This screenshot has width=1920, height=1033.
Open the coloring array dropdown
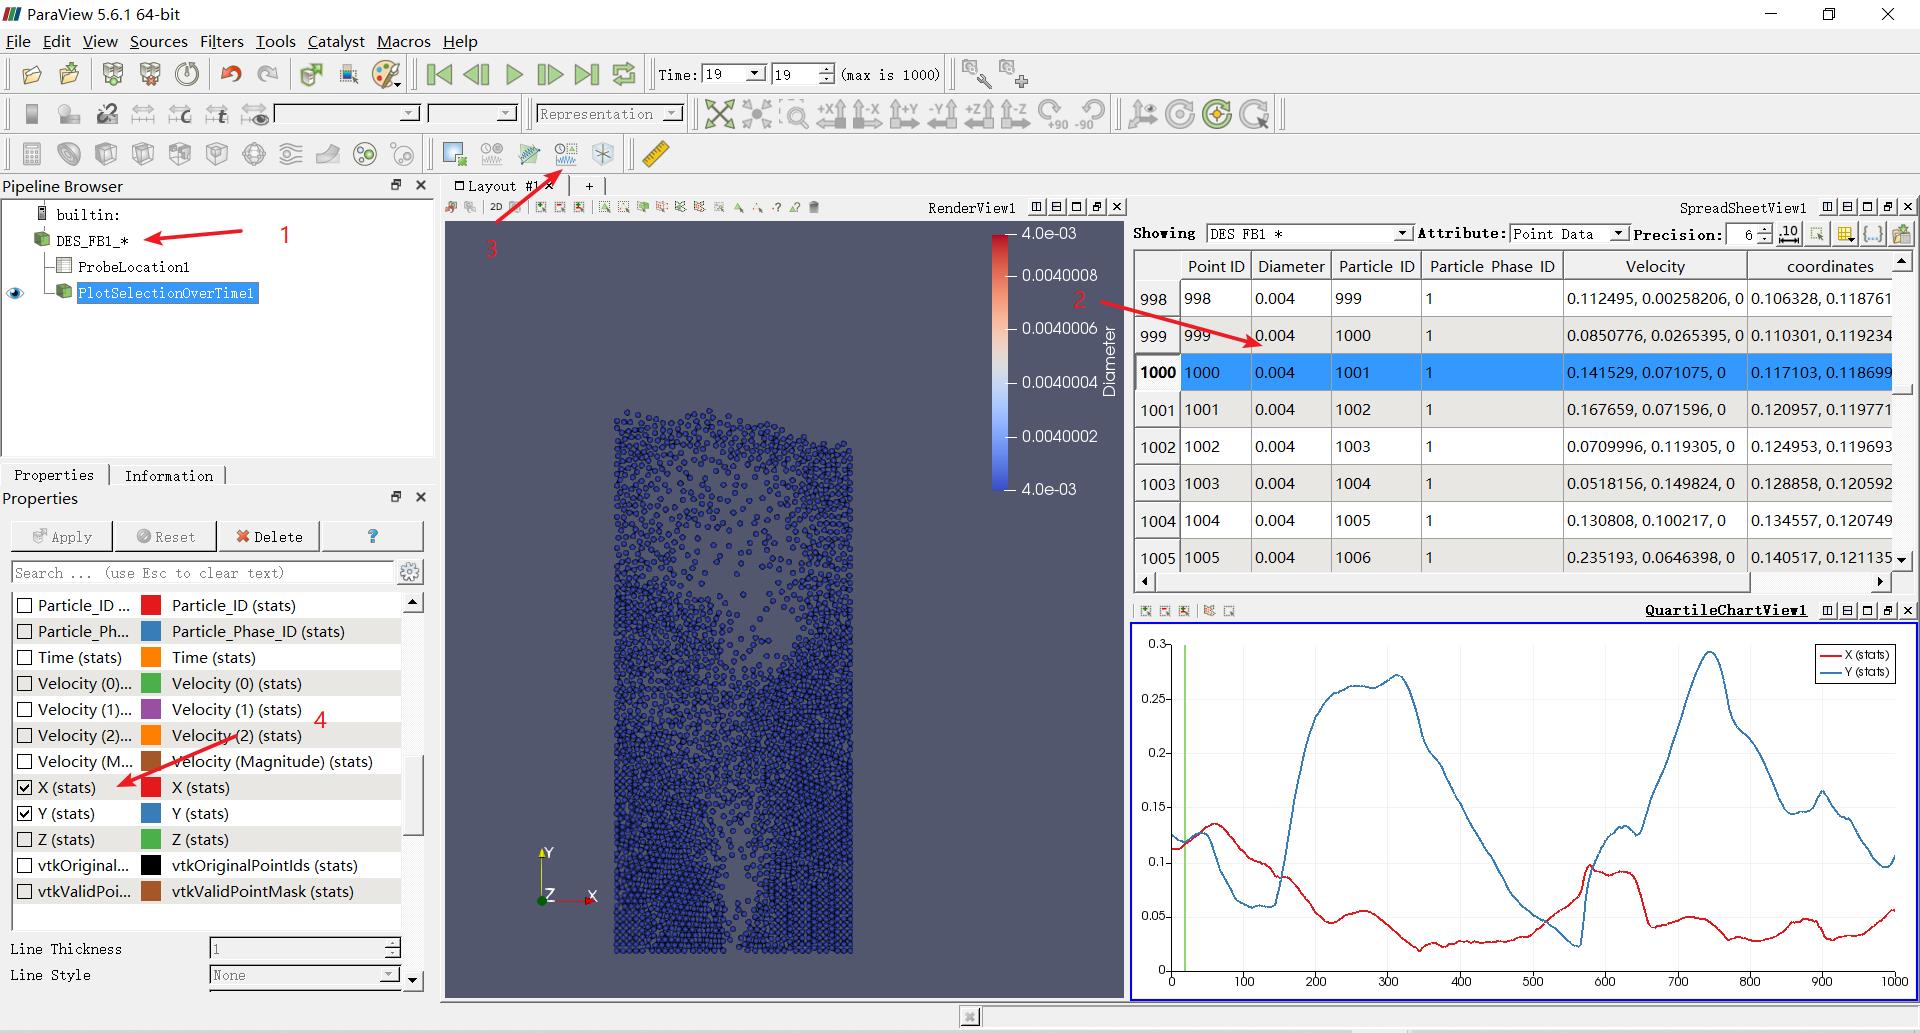tap(409, 114)
